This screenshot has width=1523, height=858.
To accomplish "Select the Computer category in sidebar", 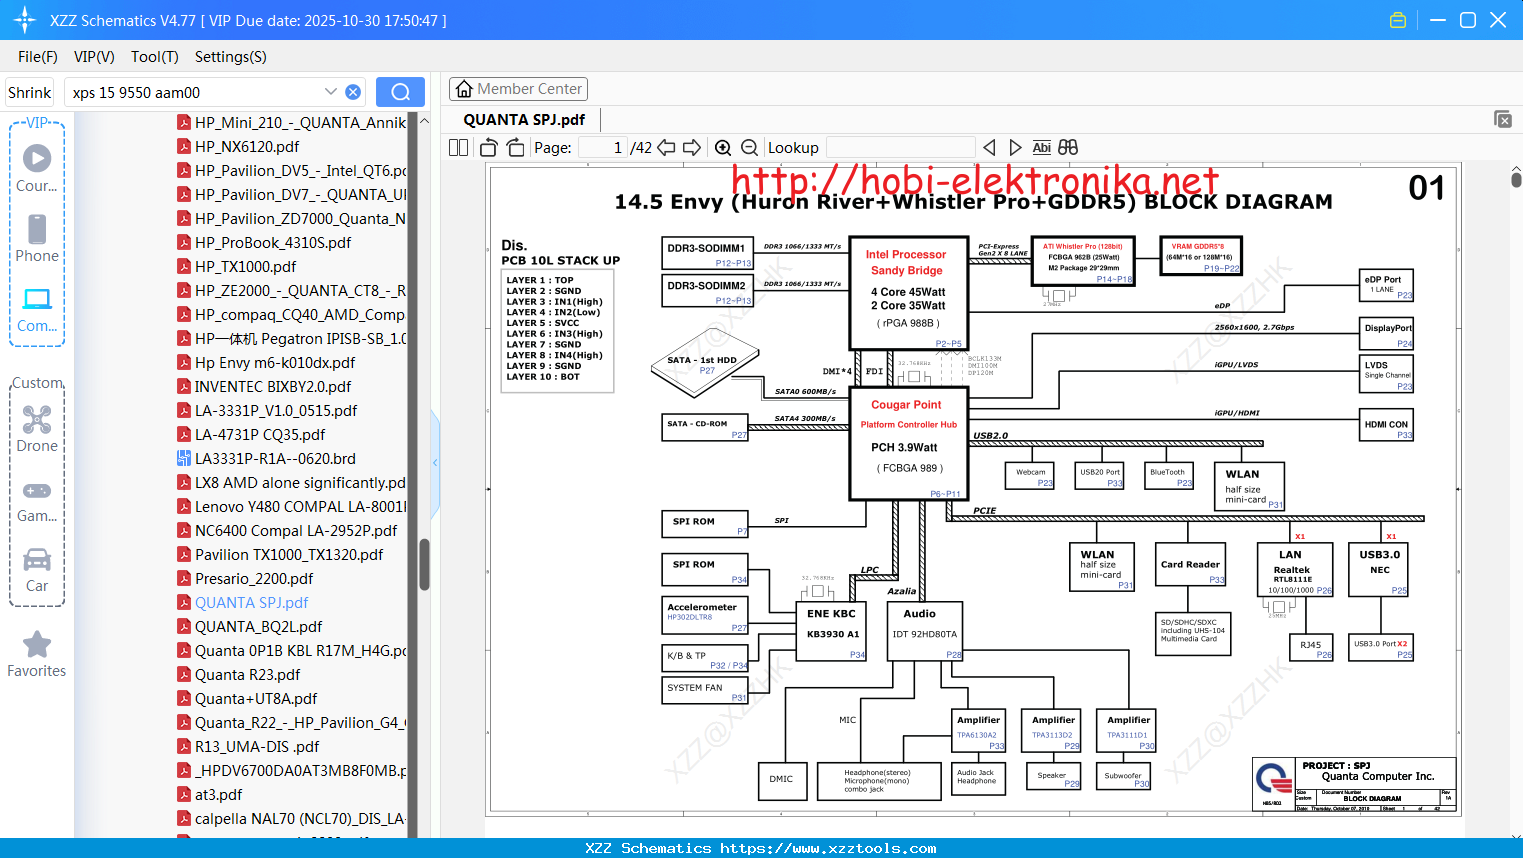I will (37, 309).
